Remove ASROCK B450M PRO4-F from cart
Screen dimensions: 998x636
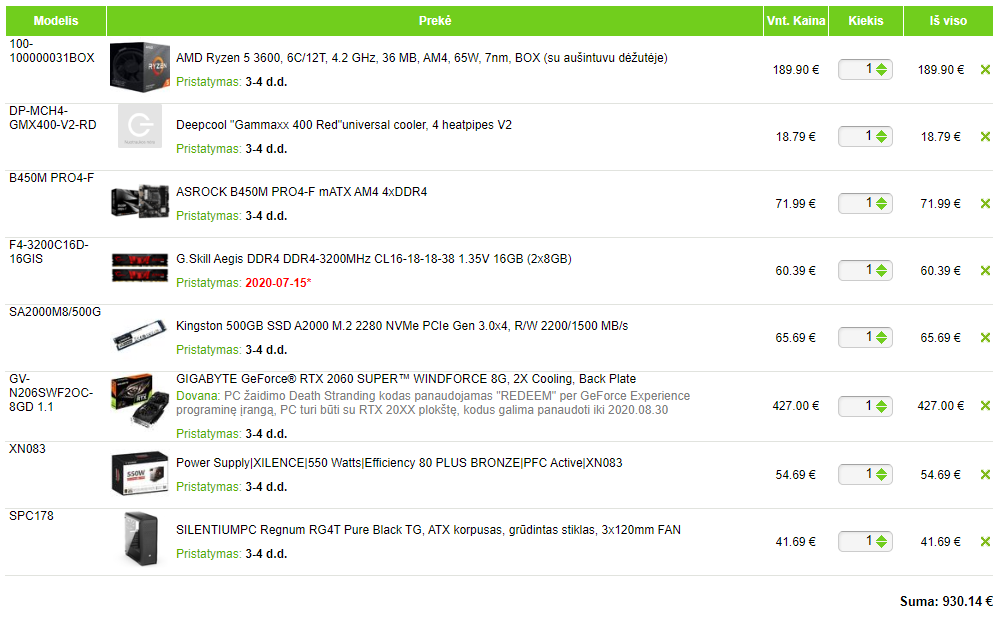point(985,204)
